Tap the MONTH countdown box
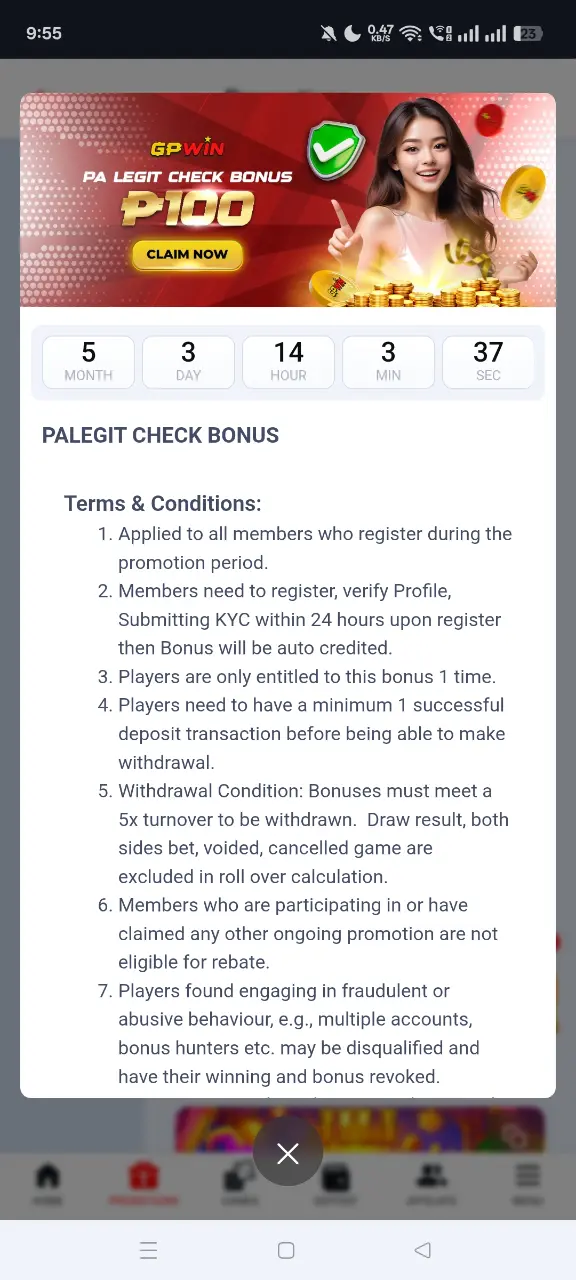Image resolution: width=576 pixels, height=1280 pixels. click(88, 361)
